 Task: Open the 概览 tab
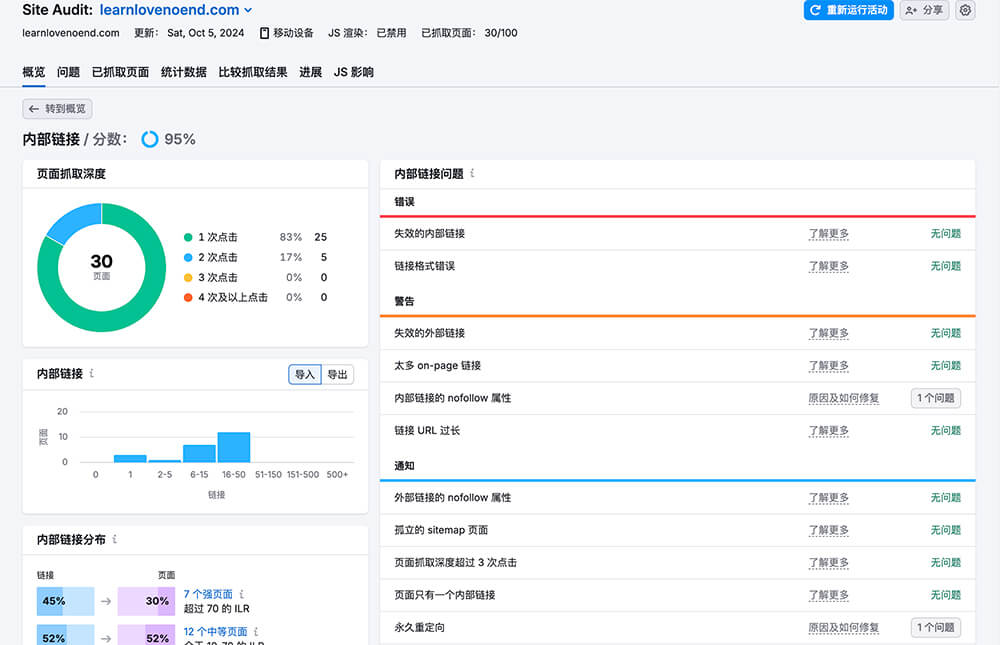tap(34, 72)
